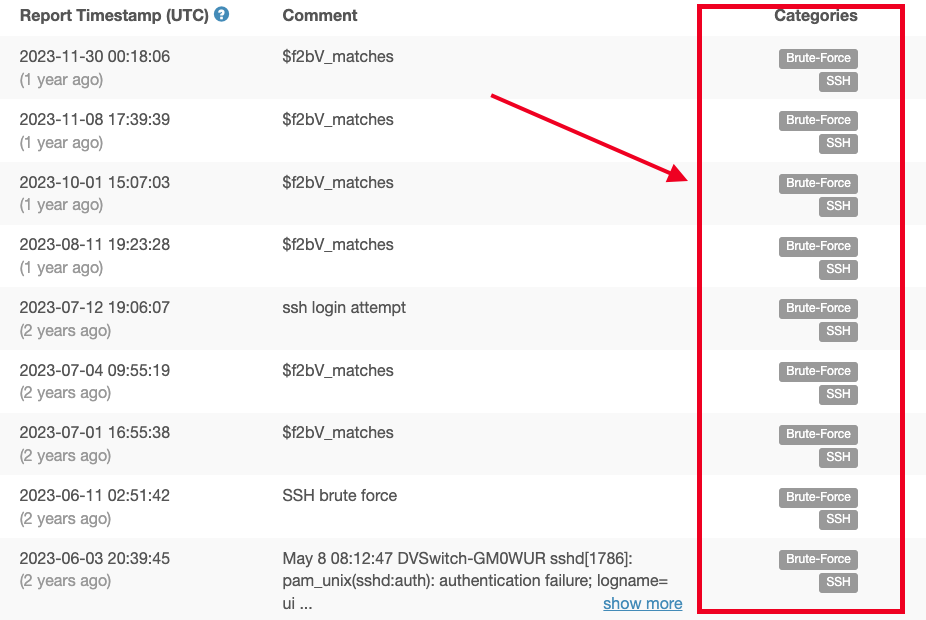This screenshot has height=620, width=926.
Task: Click the help icon beside Report Timestamp
Action: [x=221, y=14]
